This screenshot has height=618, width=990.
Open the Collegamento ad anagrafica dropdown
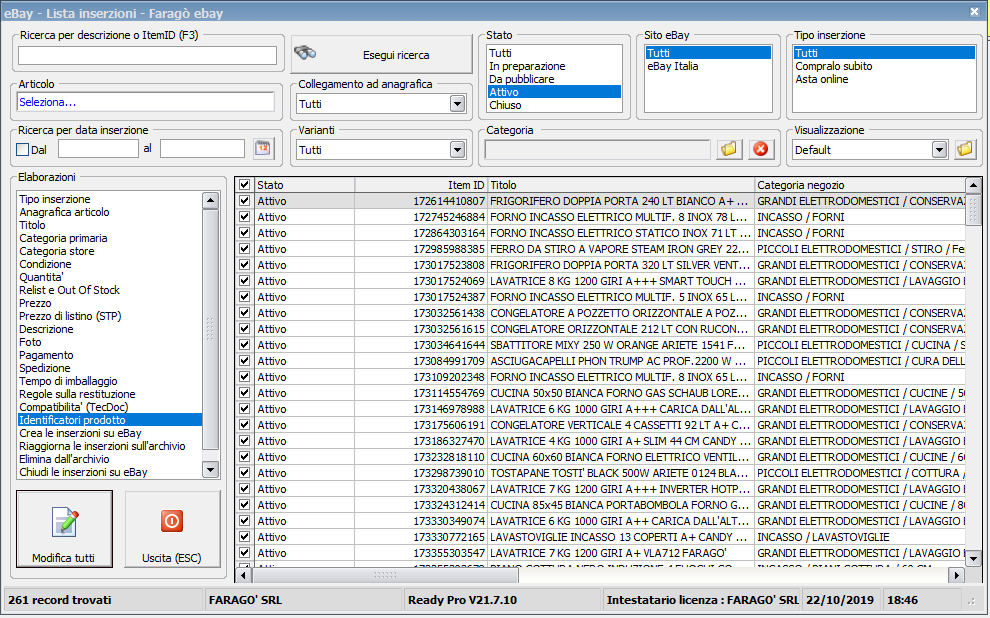458,104
